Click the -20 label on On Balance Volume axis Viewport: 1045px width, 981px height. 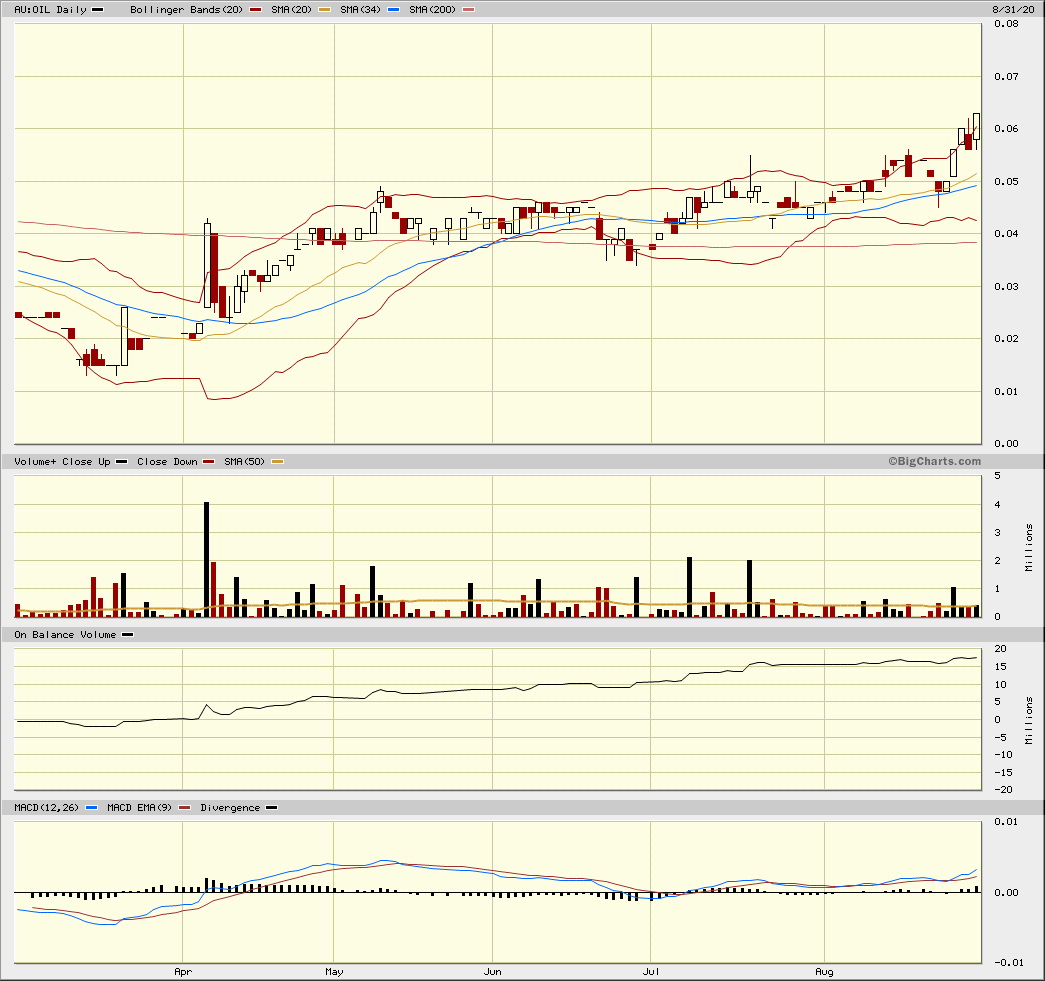pos(1003,789)
